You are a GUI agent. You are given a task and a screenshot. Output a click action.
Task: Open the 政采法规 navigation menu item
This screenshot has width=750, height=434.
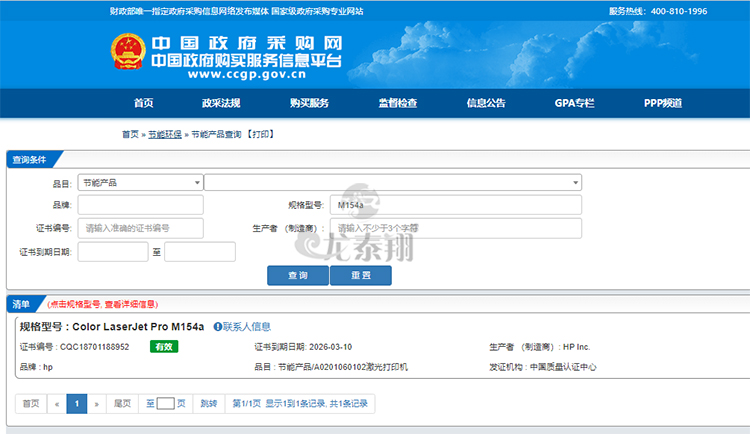221,103
